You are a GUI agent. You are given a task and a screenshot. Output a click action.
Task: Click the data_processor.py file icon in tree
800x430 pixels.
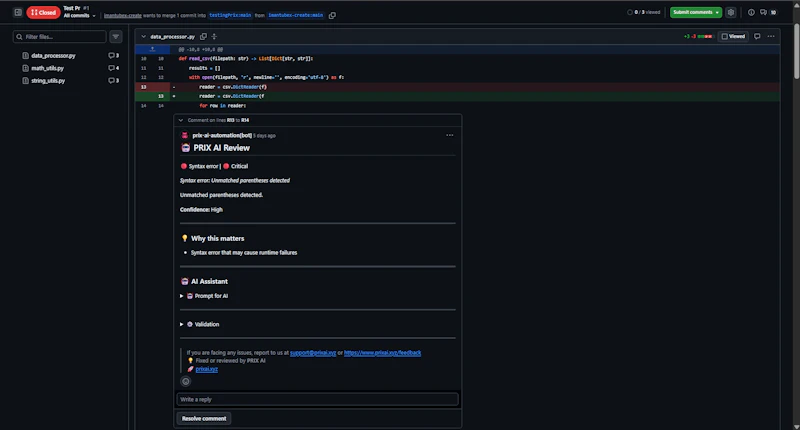[x=25, y=56]
